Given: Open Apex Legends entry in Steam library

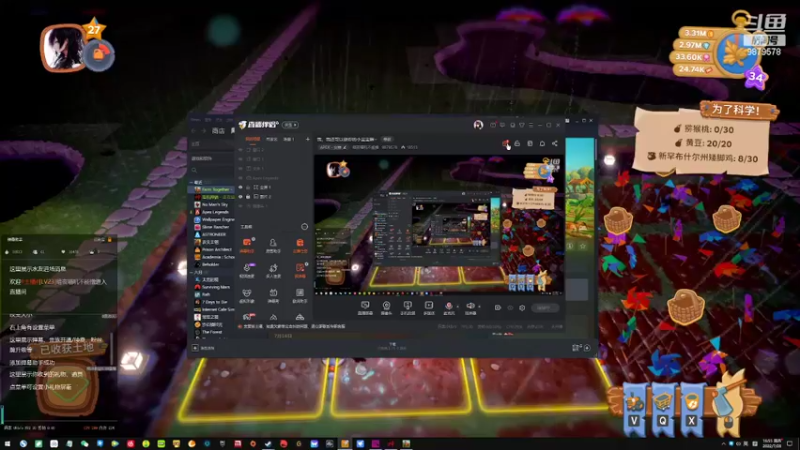Looking at the screenshot, I should (213, 212).
